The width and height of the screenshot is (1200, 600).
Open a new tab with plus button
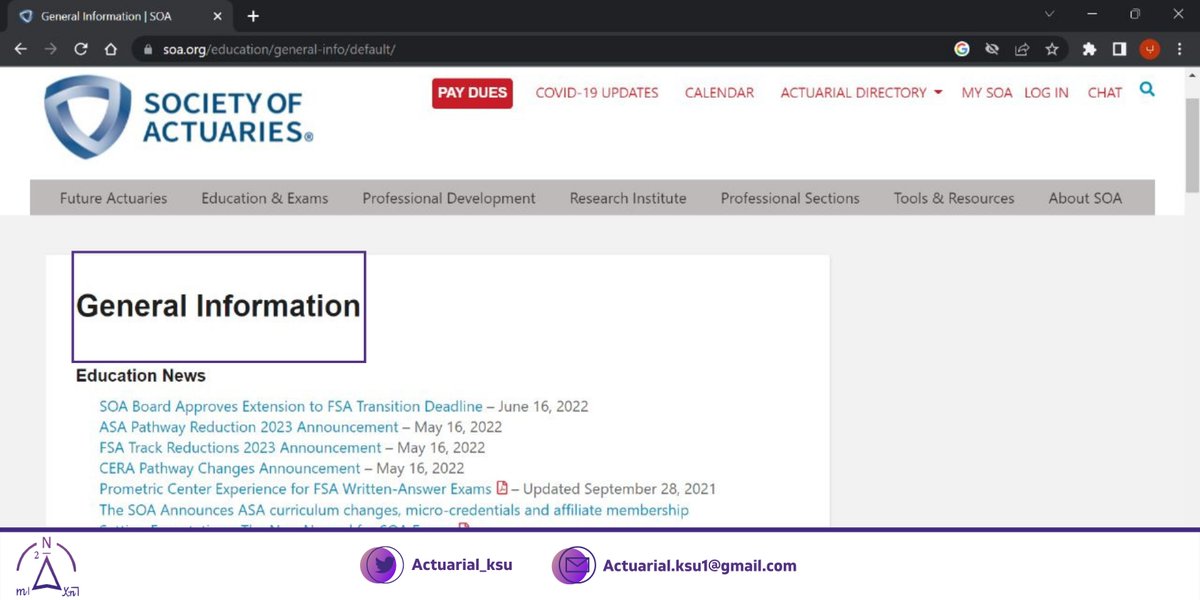click(253, 16)
